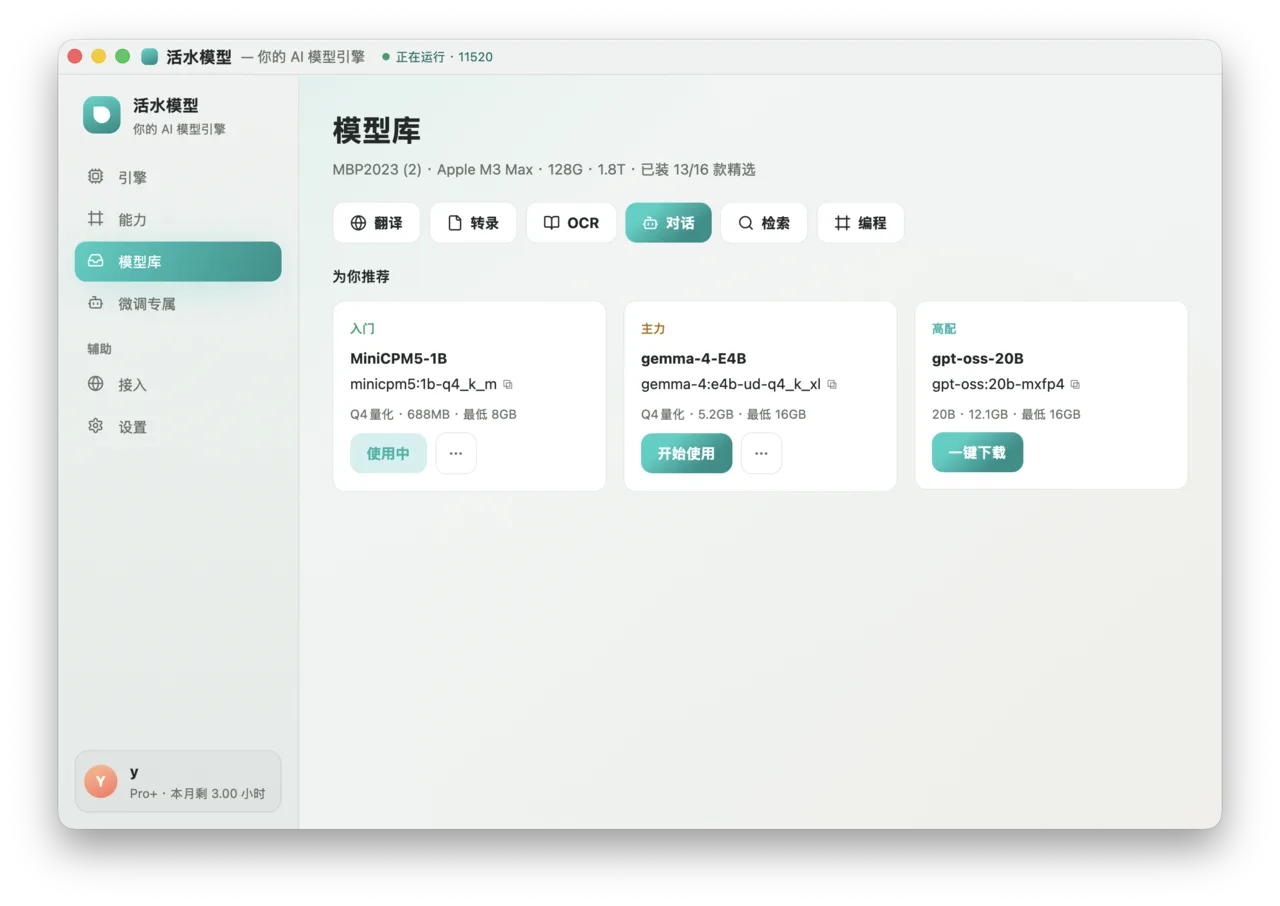
Task: Select the 编程 category tab
Action: (x=861, y=223)
